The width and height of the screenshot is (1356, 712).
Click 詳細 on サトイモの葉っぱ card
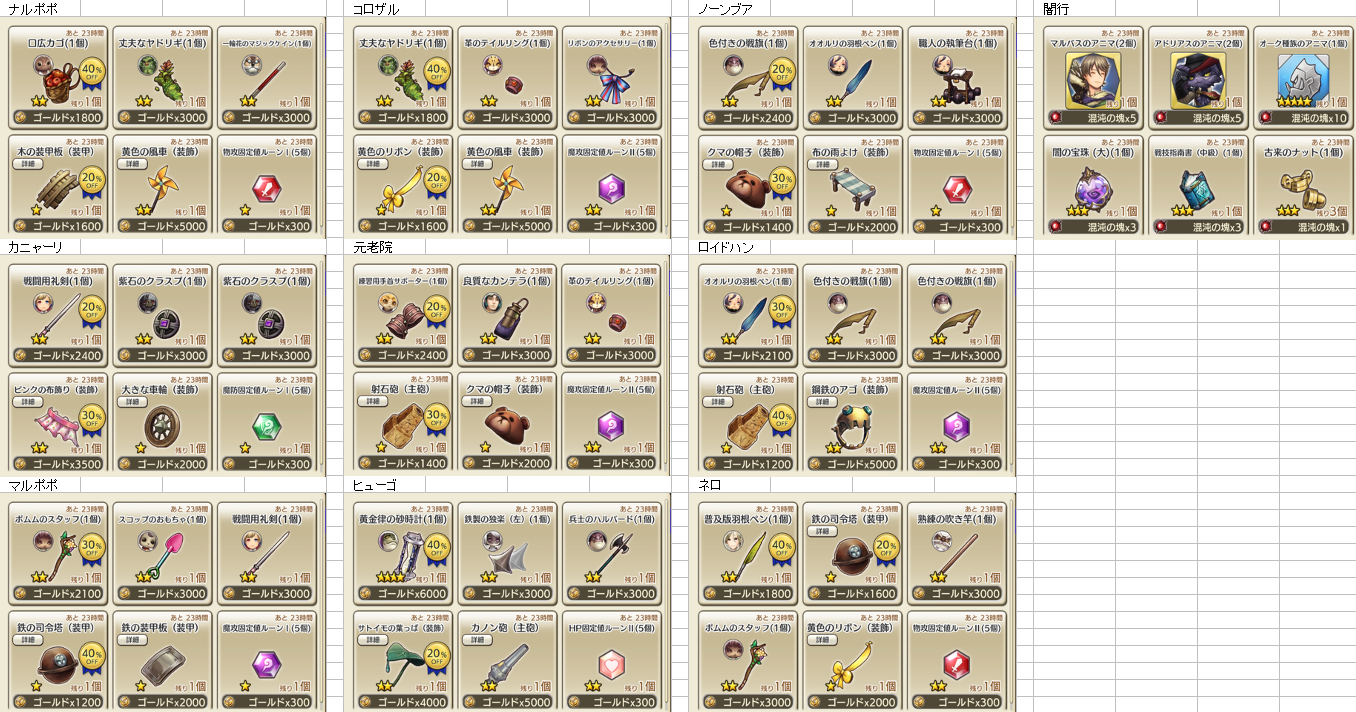374,639
